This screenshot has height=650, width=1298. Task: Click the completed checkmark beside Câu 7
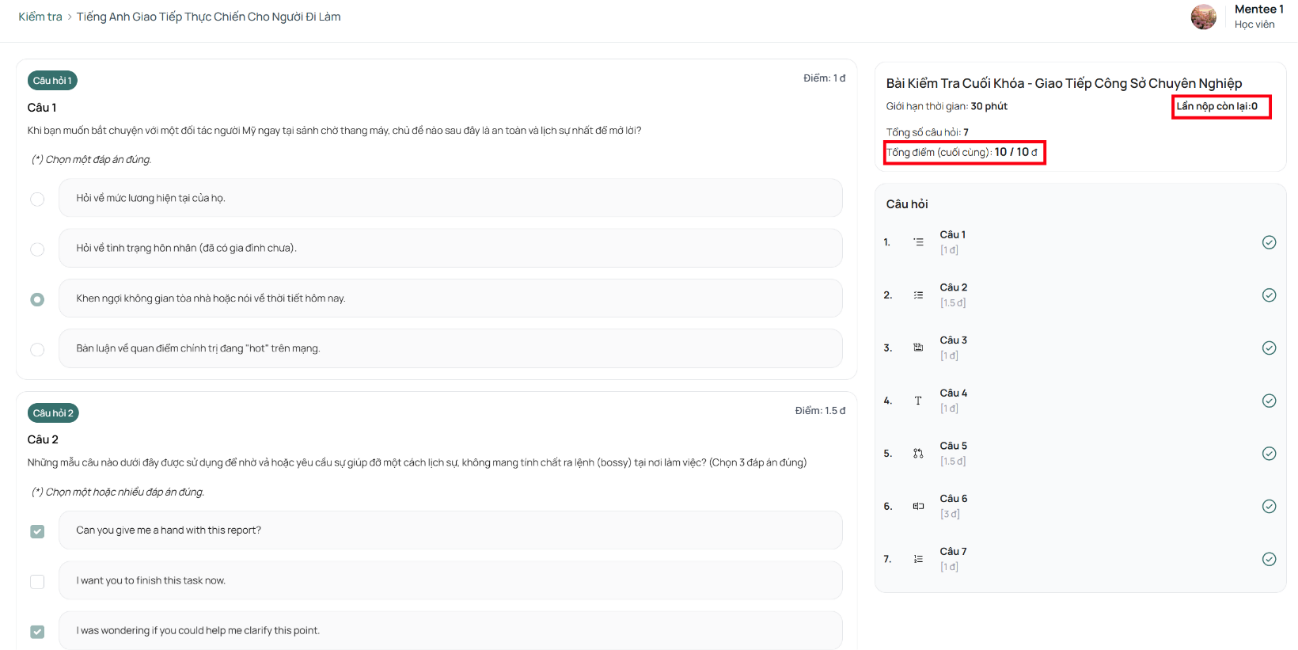pyautogui.click(x=1269, y=559)
